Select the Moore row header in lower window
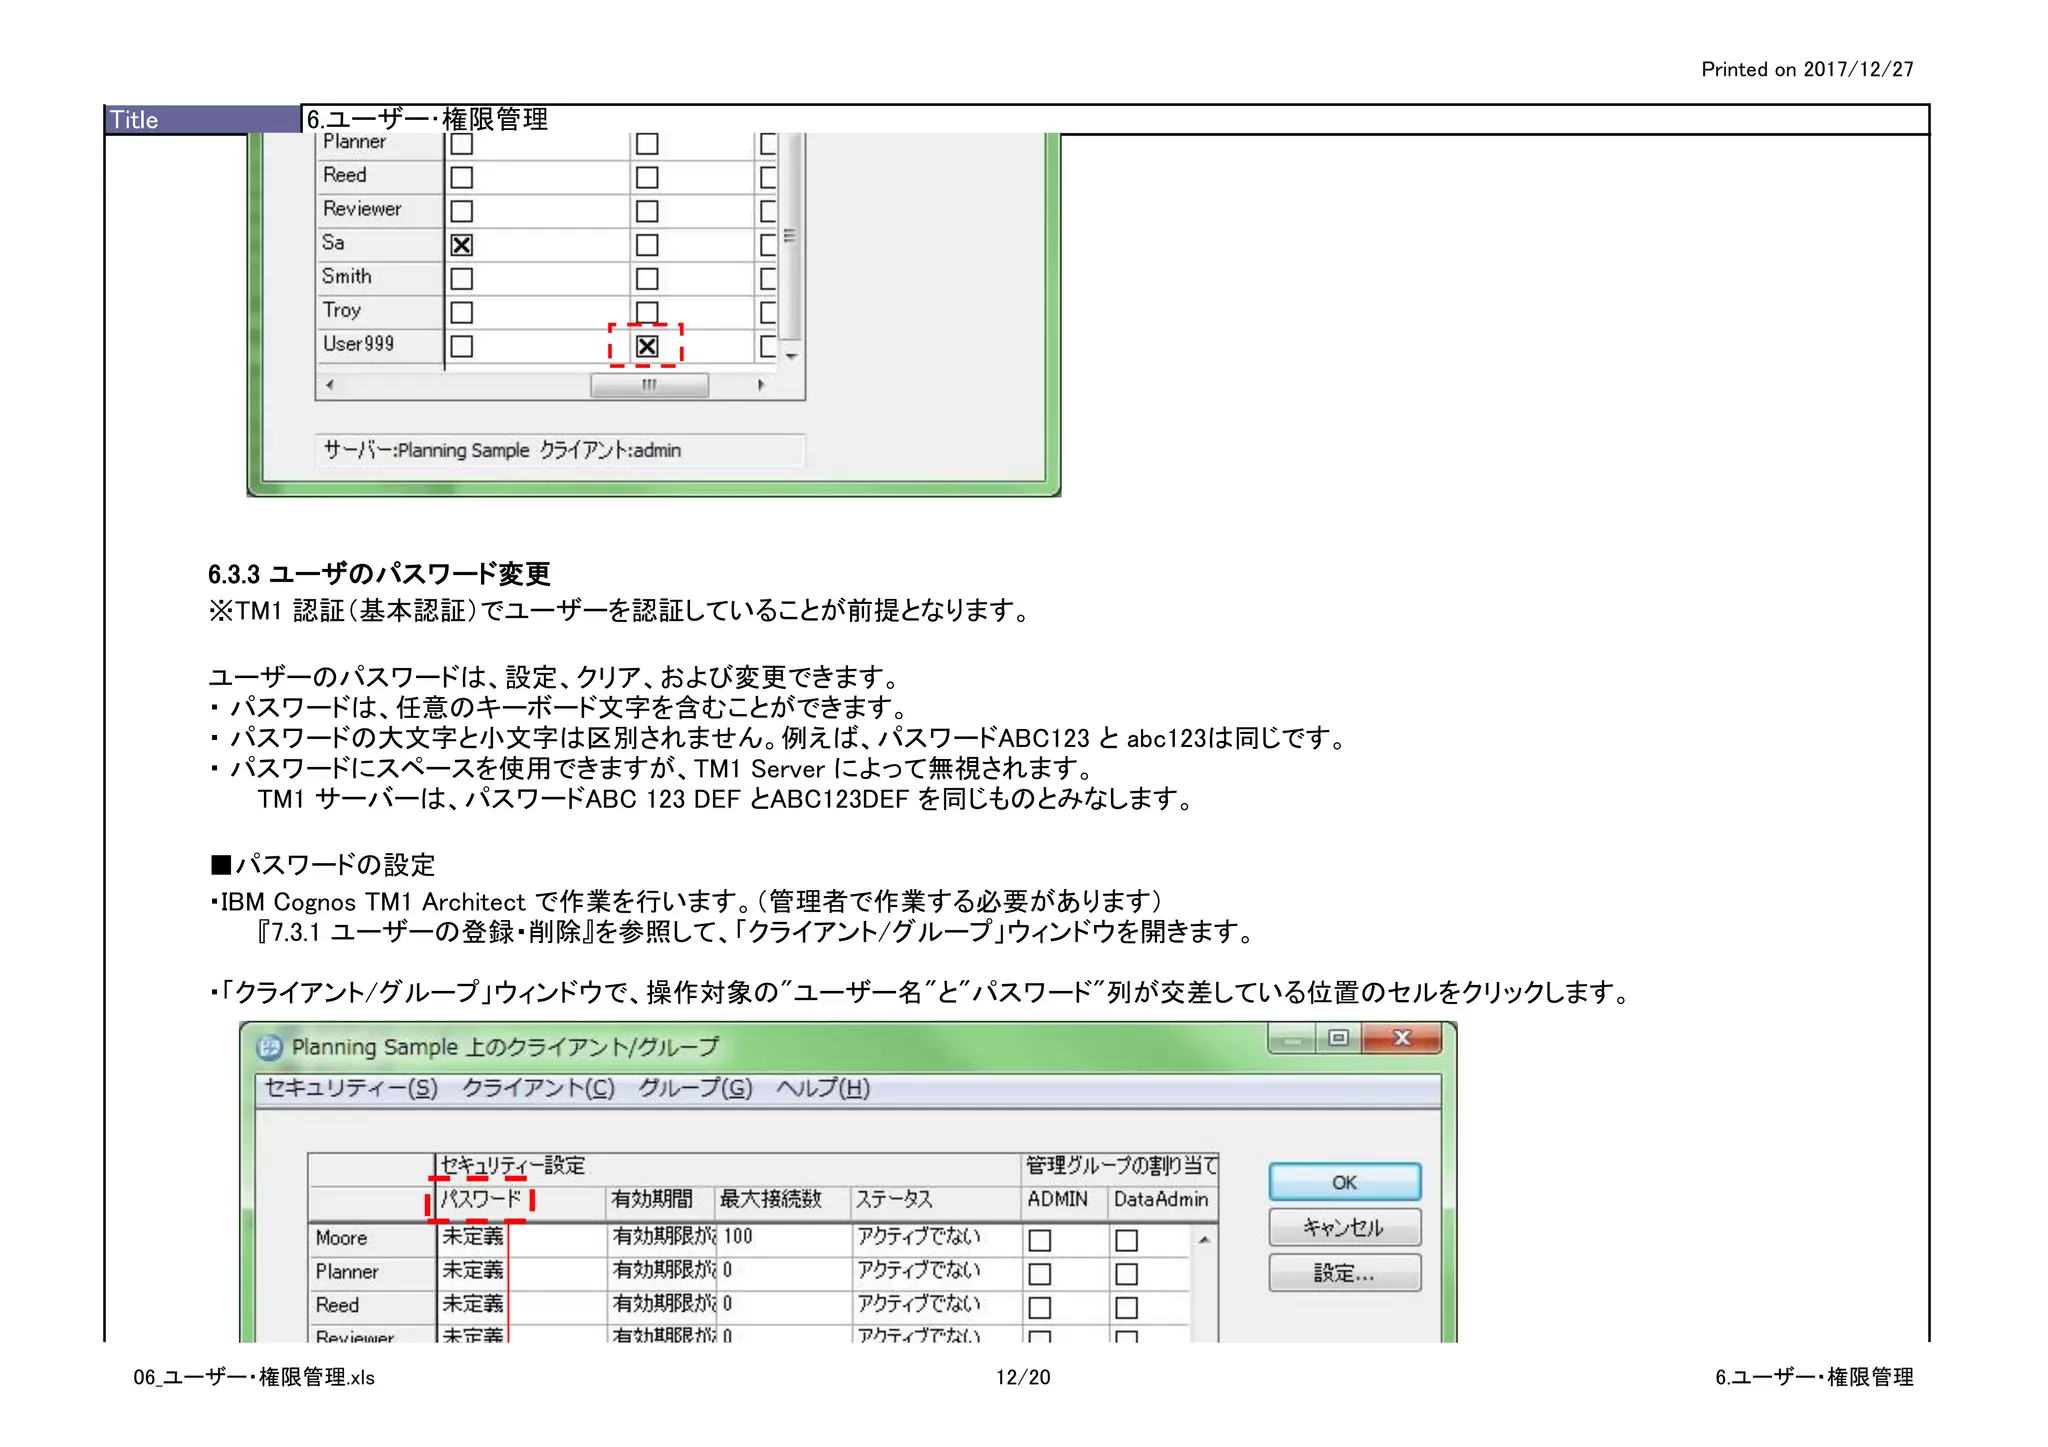 coord(371,1238)
